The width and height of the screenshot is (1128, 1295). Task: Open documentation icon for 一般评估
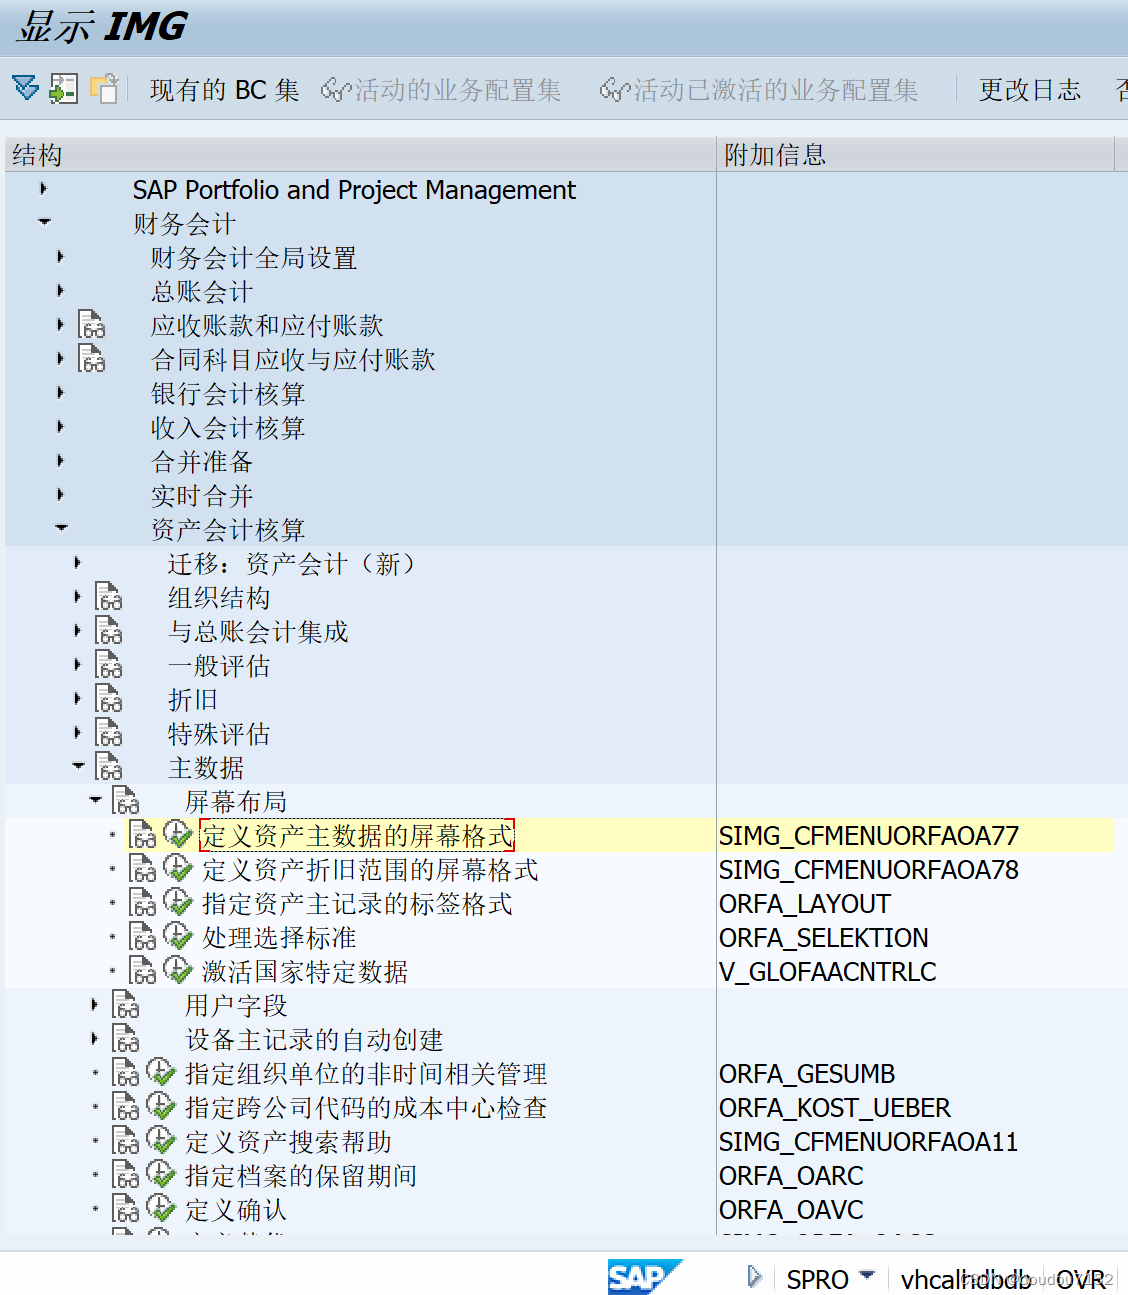pyautogui.click(x=109, y=665)
